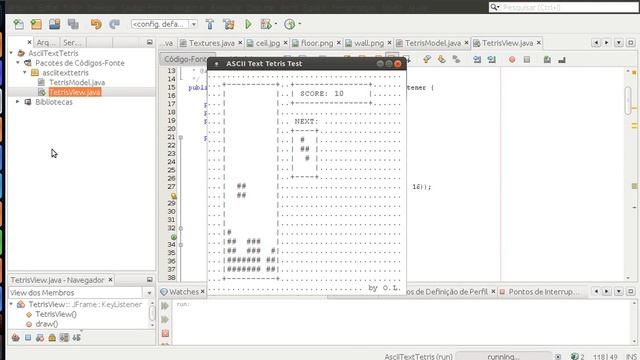The width and height of the screenshot is (640, 360).
Task: Open the floor.png editor tab
Action: coord(317,43)
